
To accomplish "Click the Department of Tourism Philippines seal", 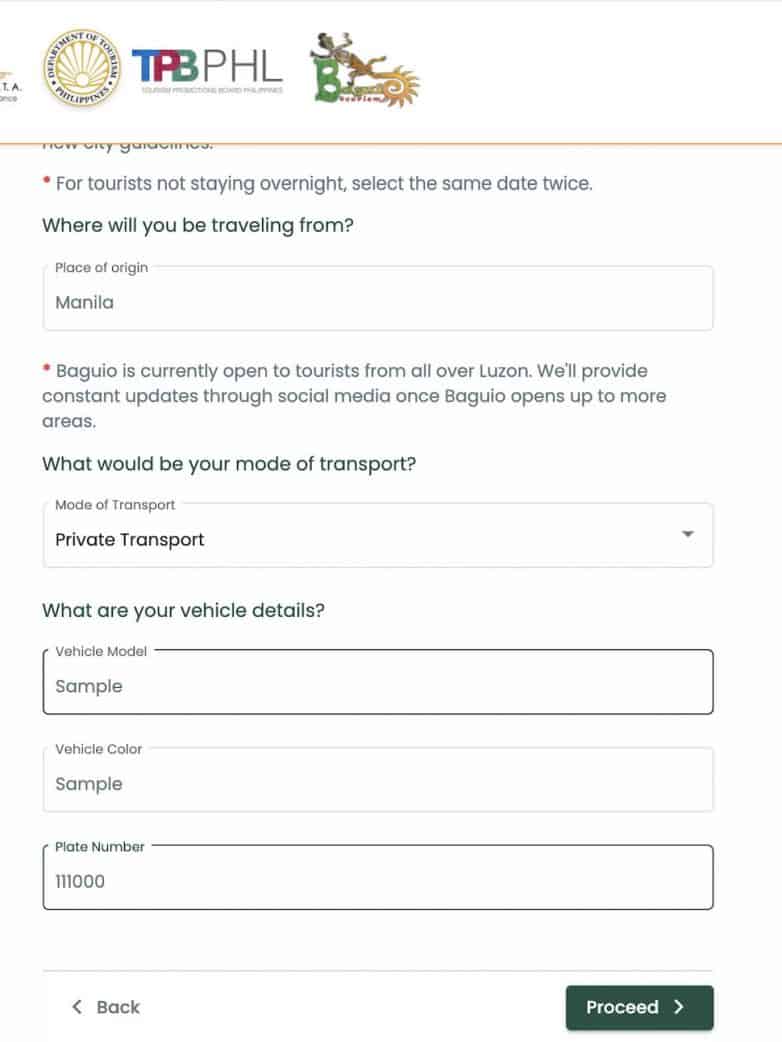I will coord(81,68).
